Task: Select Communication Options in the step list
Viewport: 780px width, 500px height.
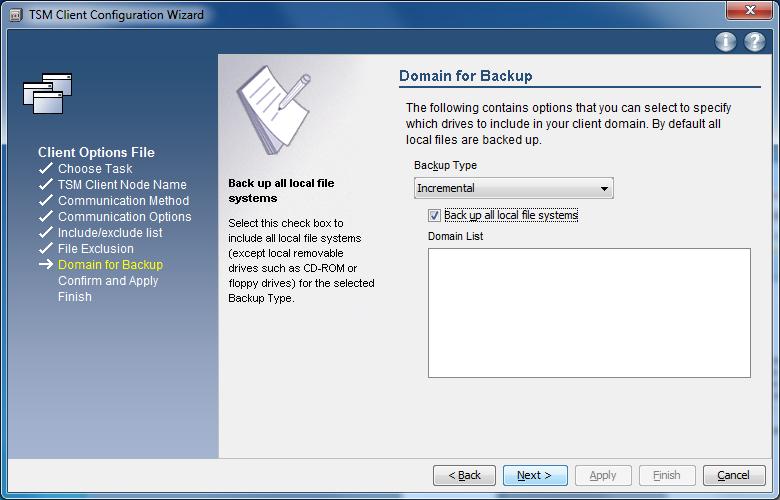Action: coord(124,217)
